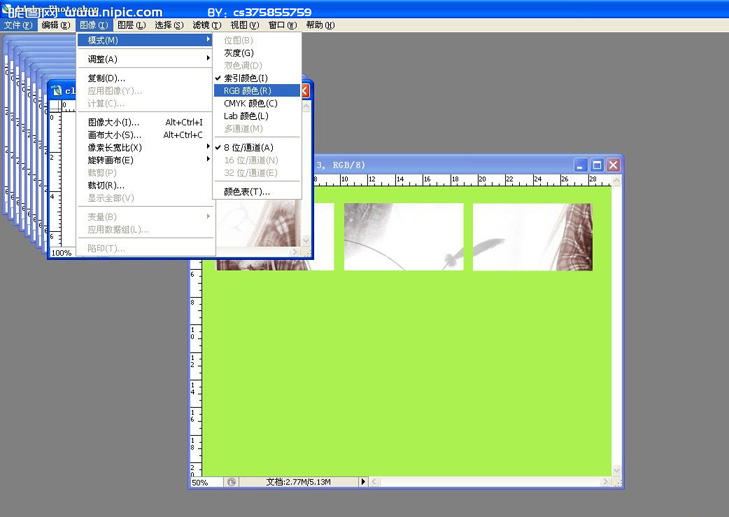Choose the 陷印(T)... entry
Viewport: 729px width, 517px height.
pyautogui.click(x=145, y=248)
